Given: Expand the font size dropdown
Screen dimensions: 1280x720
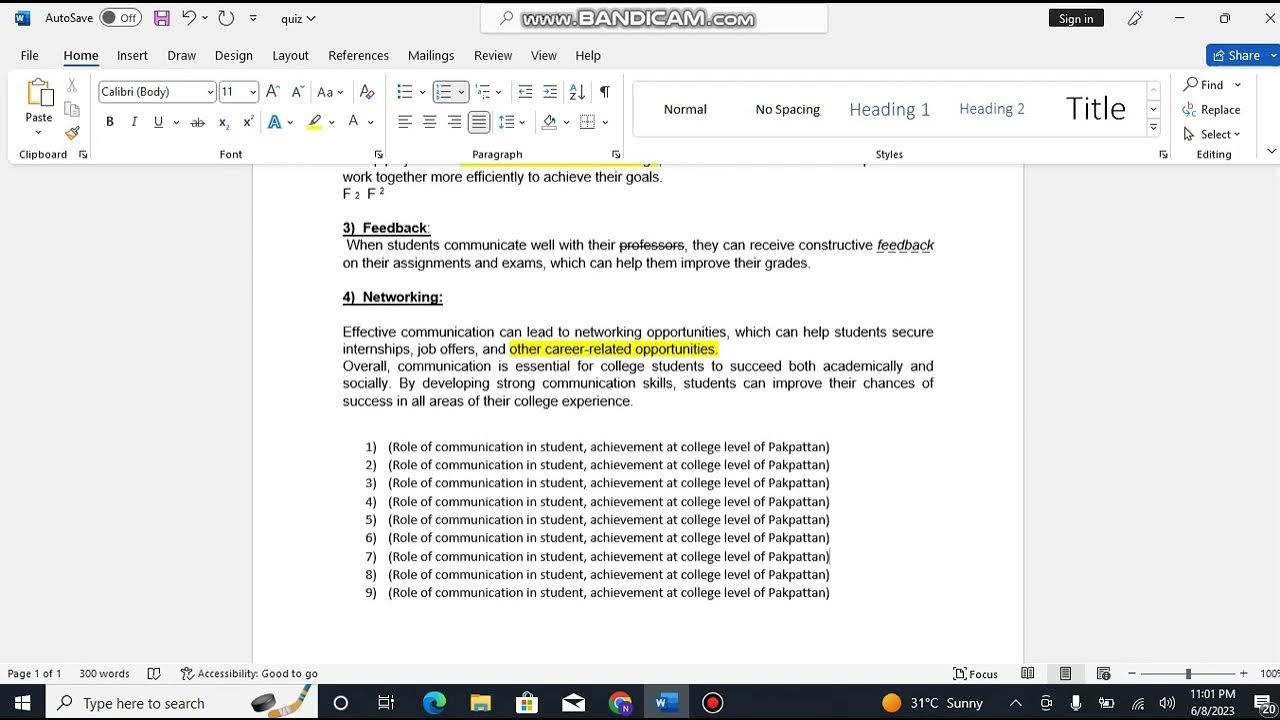Looking at the screenshot, I should (252, 92).
